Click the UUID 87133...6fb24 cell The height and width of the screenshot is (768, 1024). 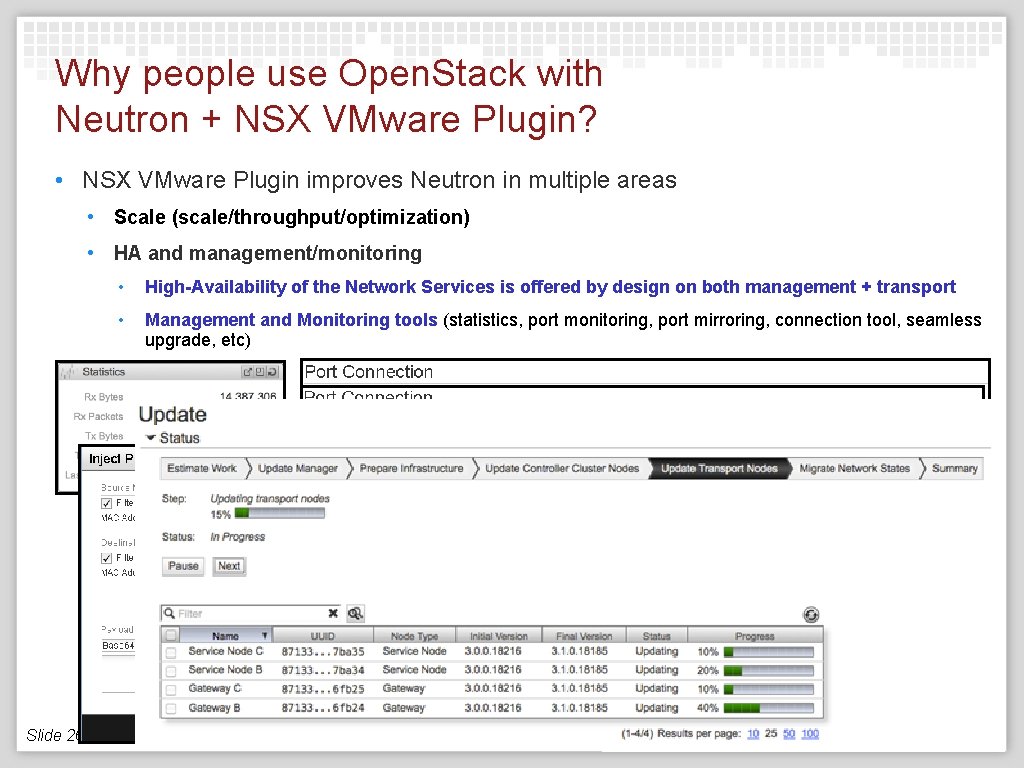(x=323, y=708)
